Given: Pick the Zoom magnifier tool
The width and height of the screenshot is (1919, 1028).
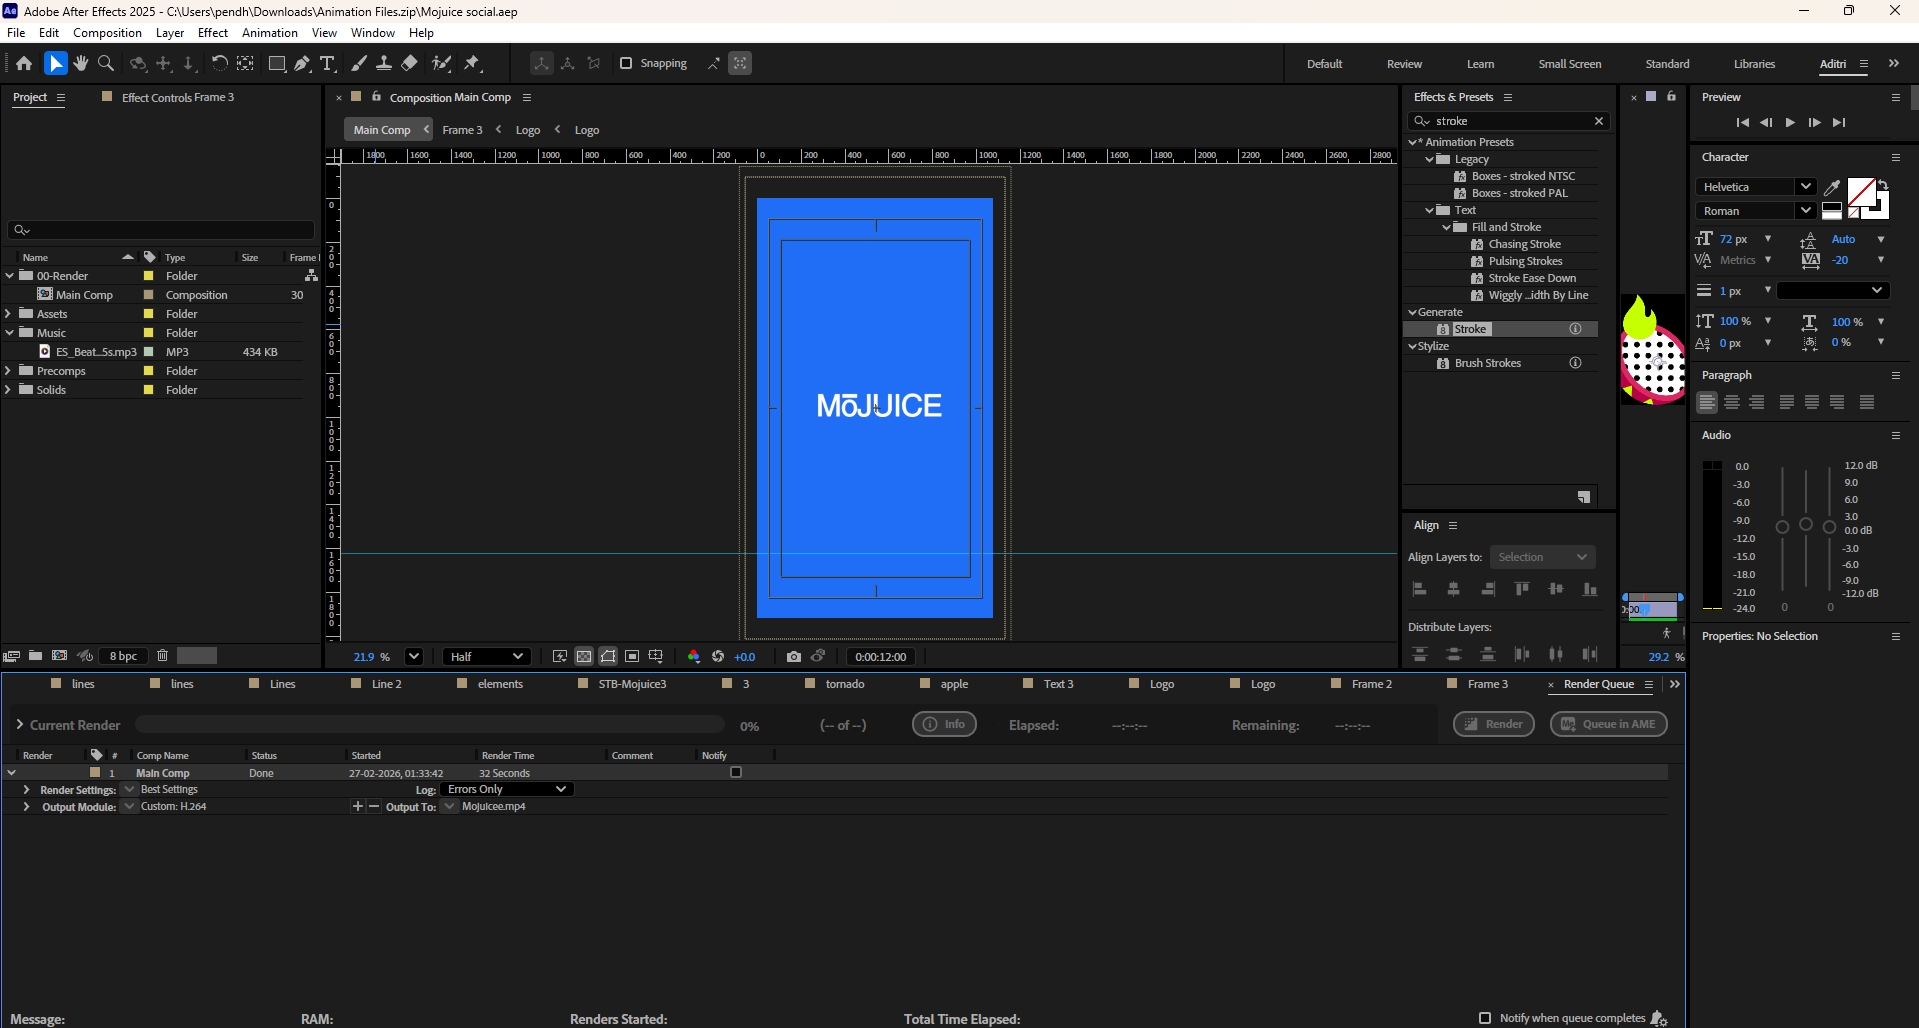Looking at the screenshot, I should click(106, 63).
